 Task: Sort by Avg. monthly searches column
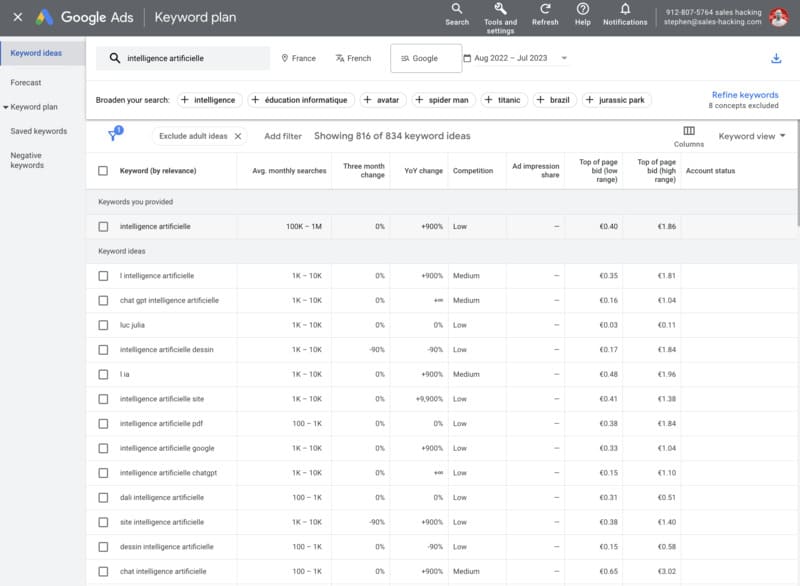point(289,171)
